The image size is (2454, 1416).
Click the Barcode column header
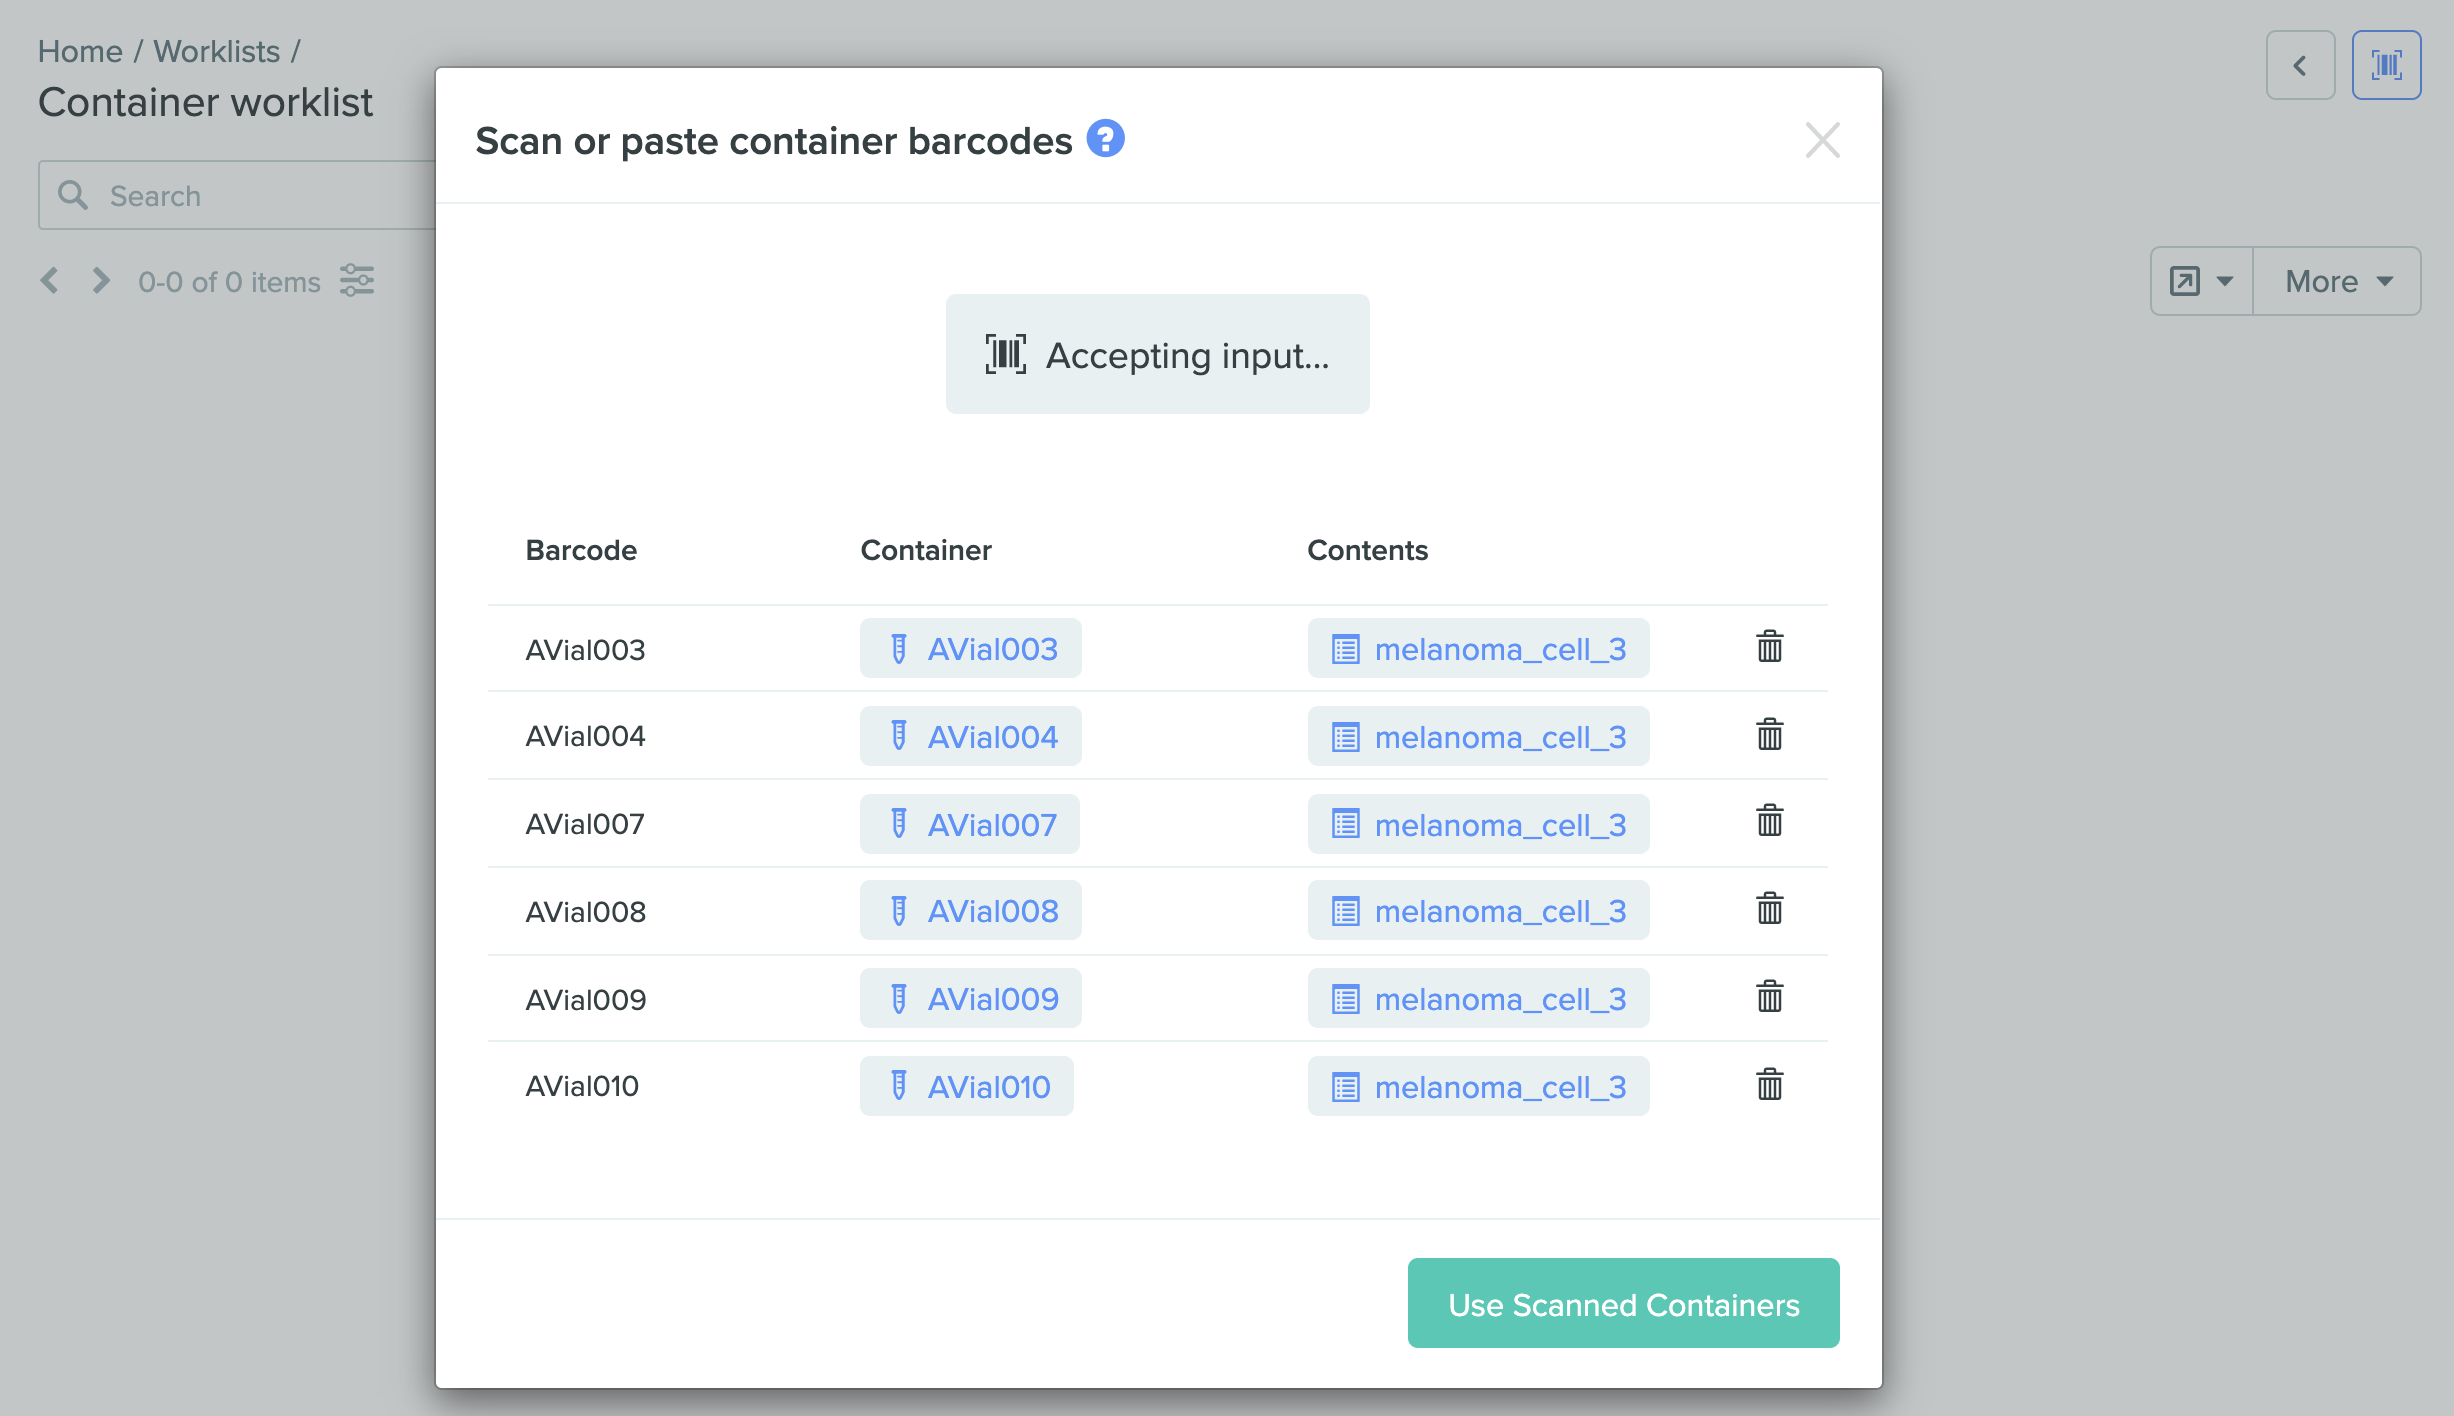tap(581, 550)
